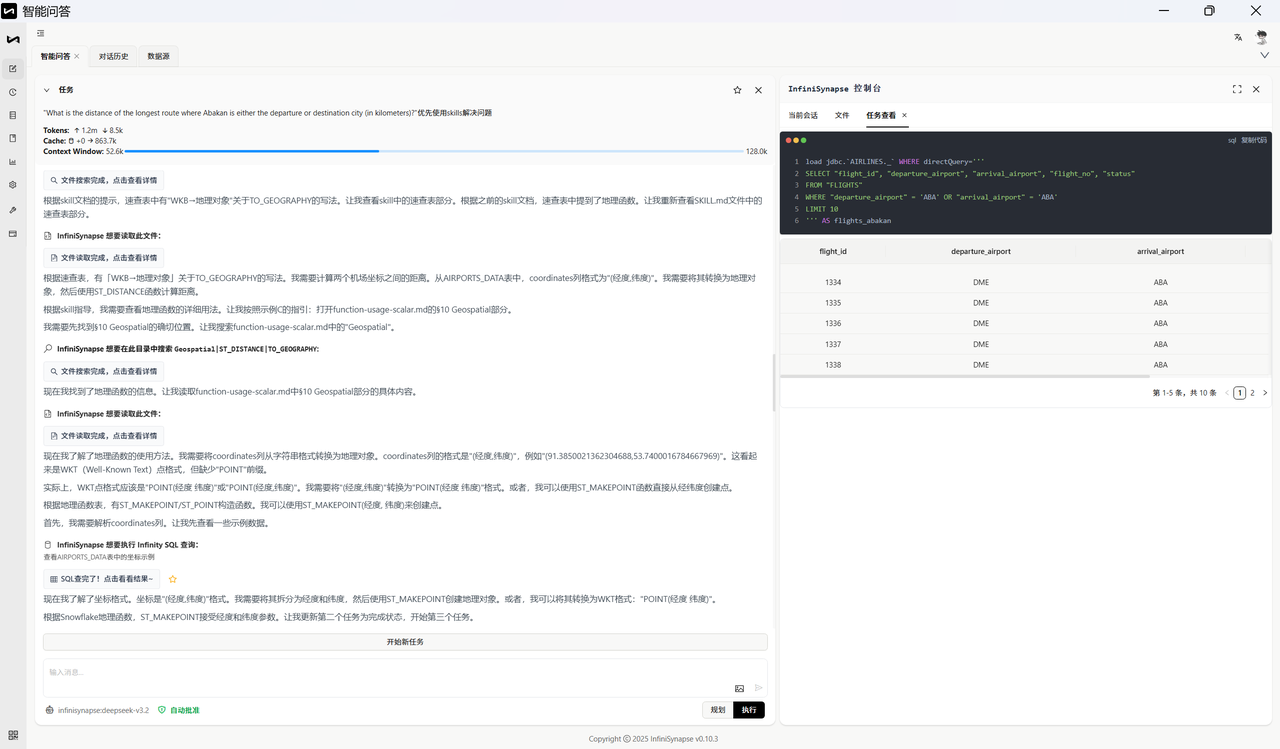Open the 当前会话 console tab
1280x749 pixels.
803,115
